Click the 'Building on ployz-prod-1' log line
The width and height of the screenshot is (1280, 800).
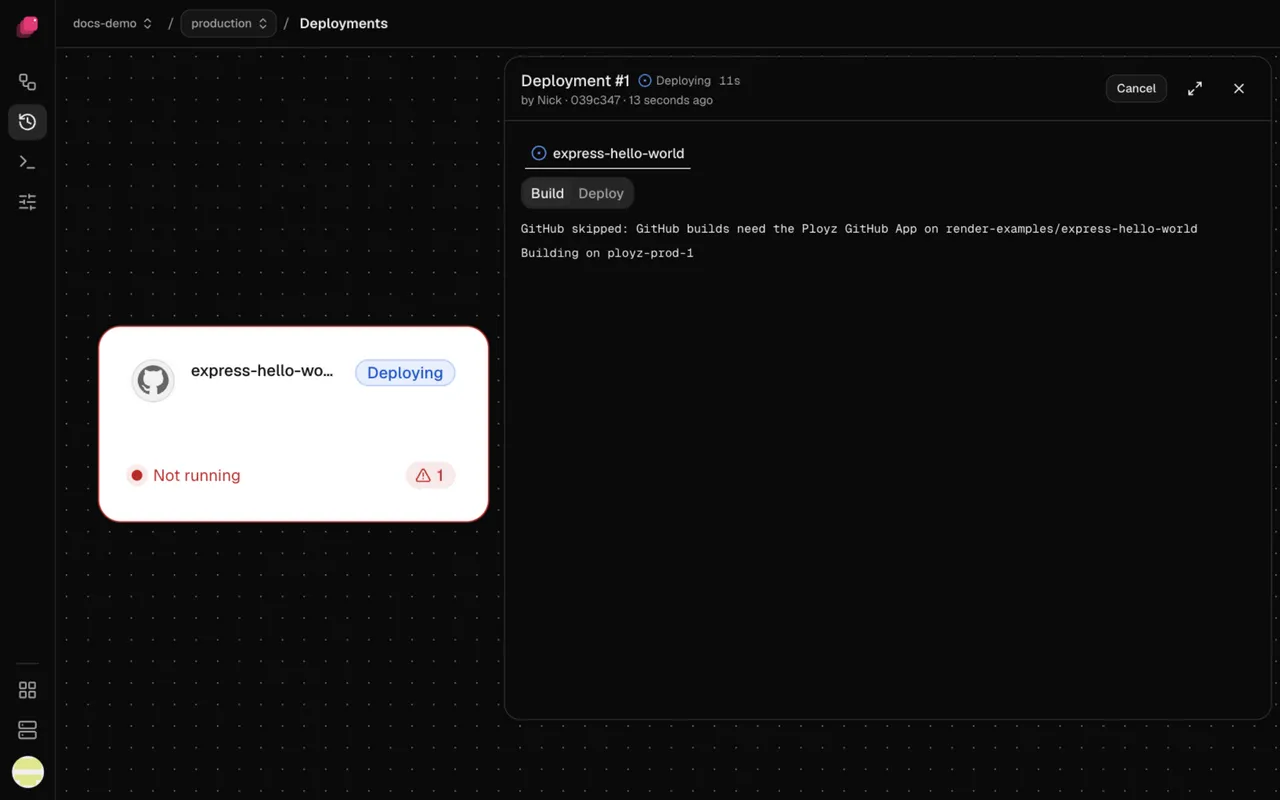[x=607, y=253]
